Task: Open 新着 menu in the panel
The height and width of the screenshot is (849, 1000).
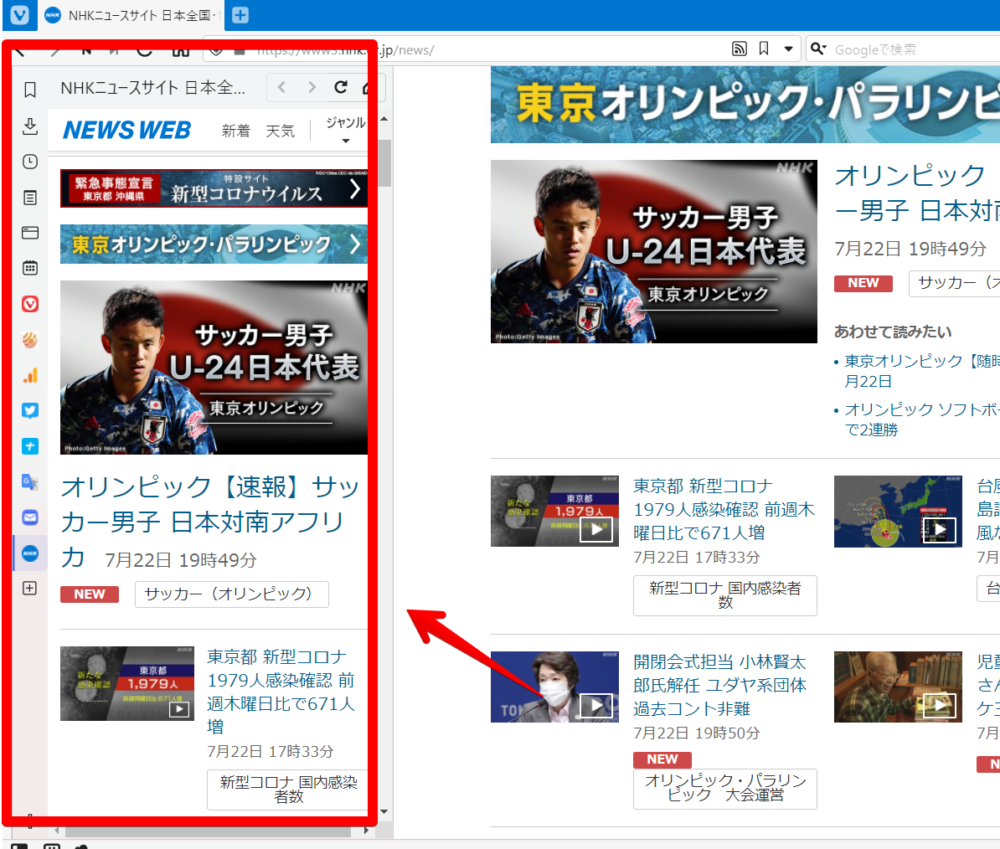Action: point(235,131)
